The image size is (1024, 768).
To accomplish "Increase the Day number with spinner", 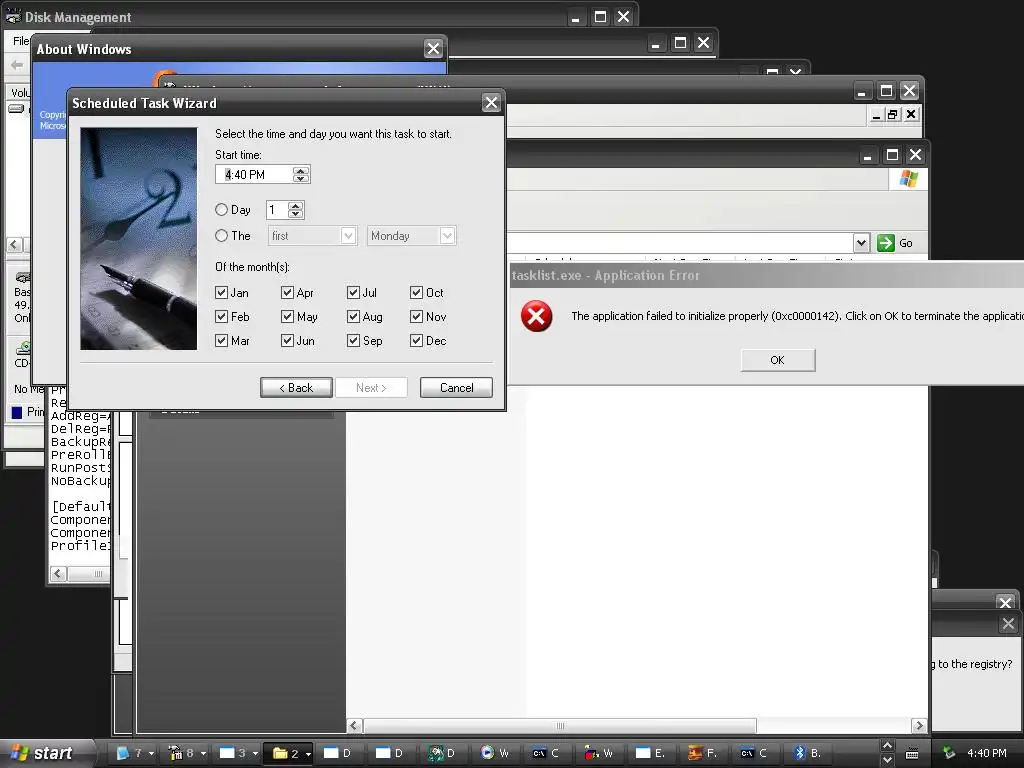I will pos(295,206).
